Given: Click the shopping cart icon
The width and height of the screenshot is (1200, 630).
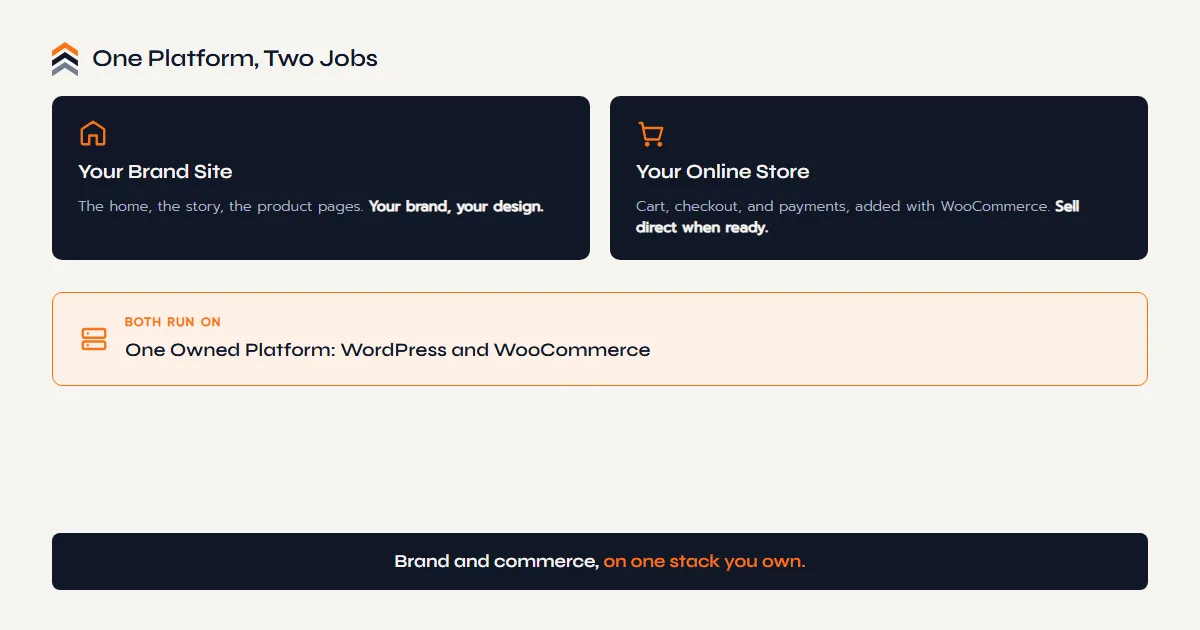Looking at the screenshot, I should click(651, 134).
